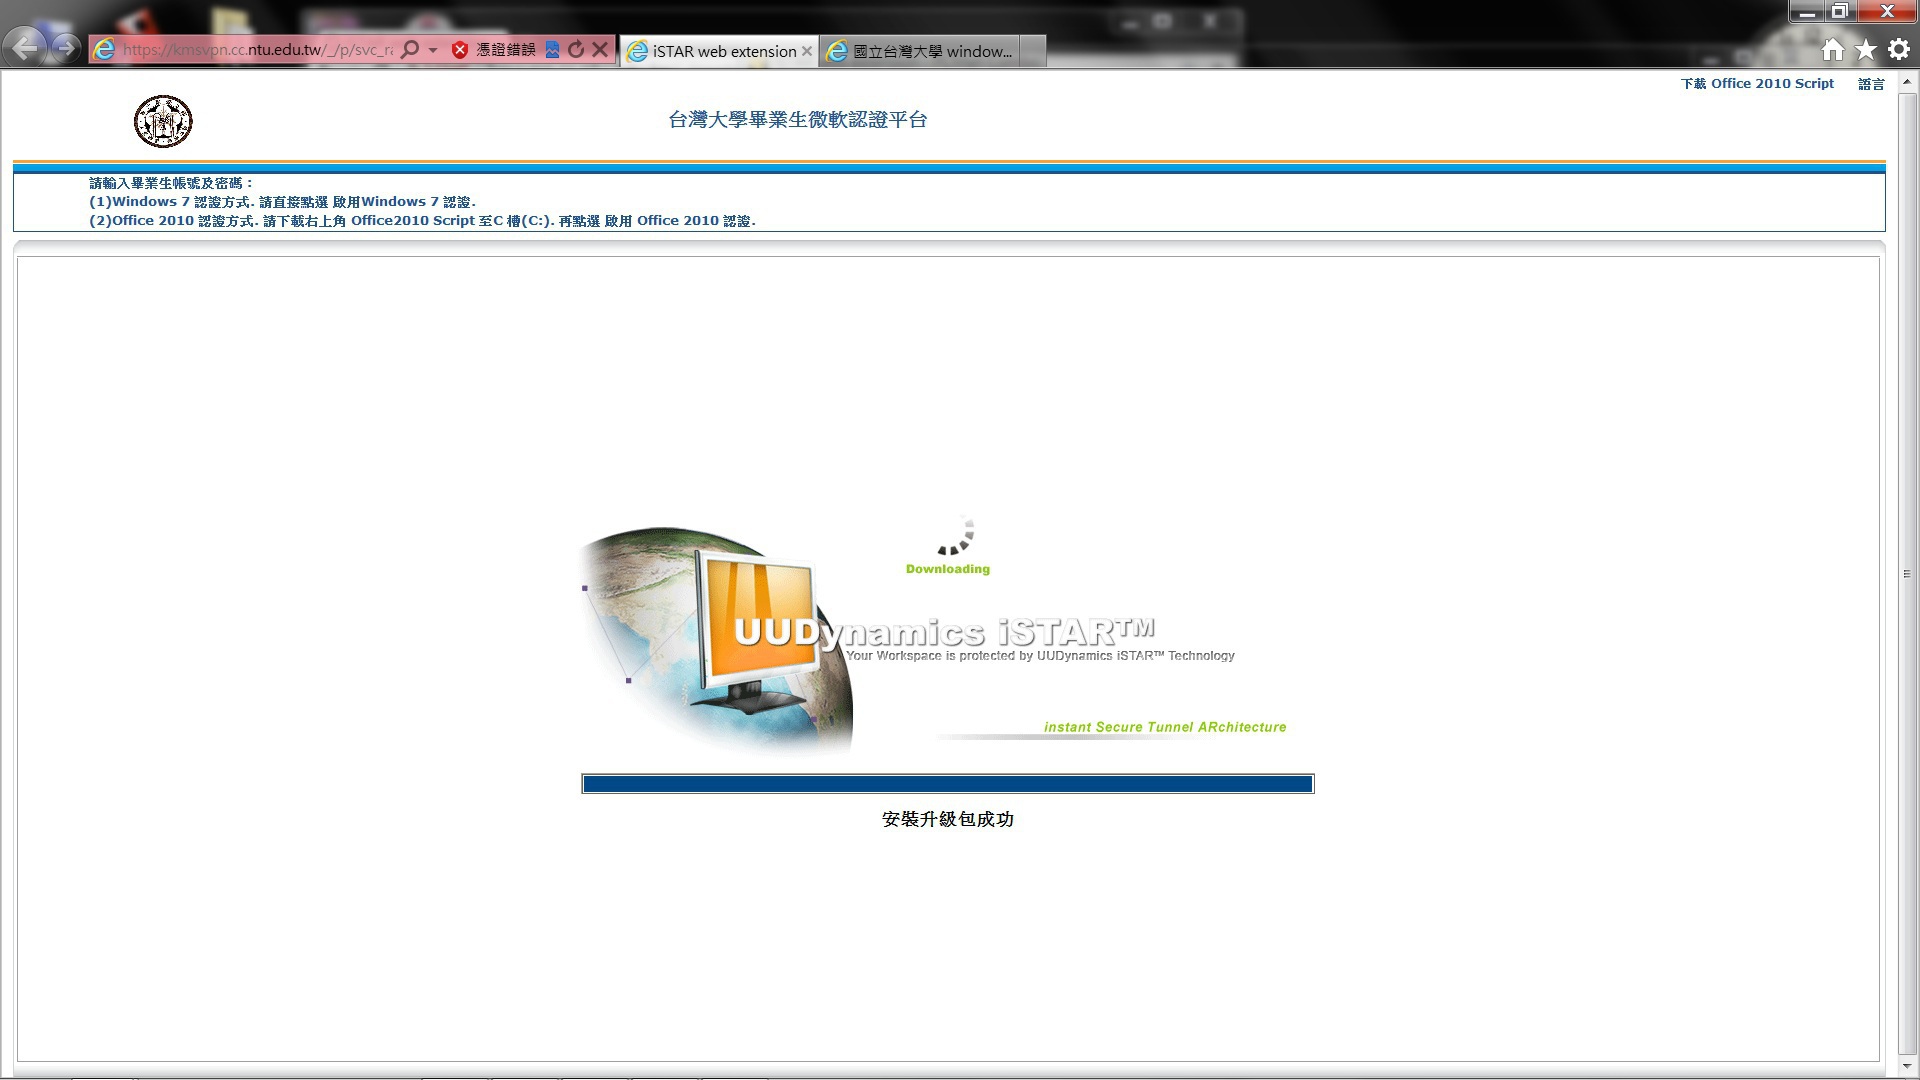Open Favorites star icon
Image resolution: width=1920 pixels, height=1080 pixels.
[1866, 50]
